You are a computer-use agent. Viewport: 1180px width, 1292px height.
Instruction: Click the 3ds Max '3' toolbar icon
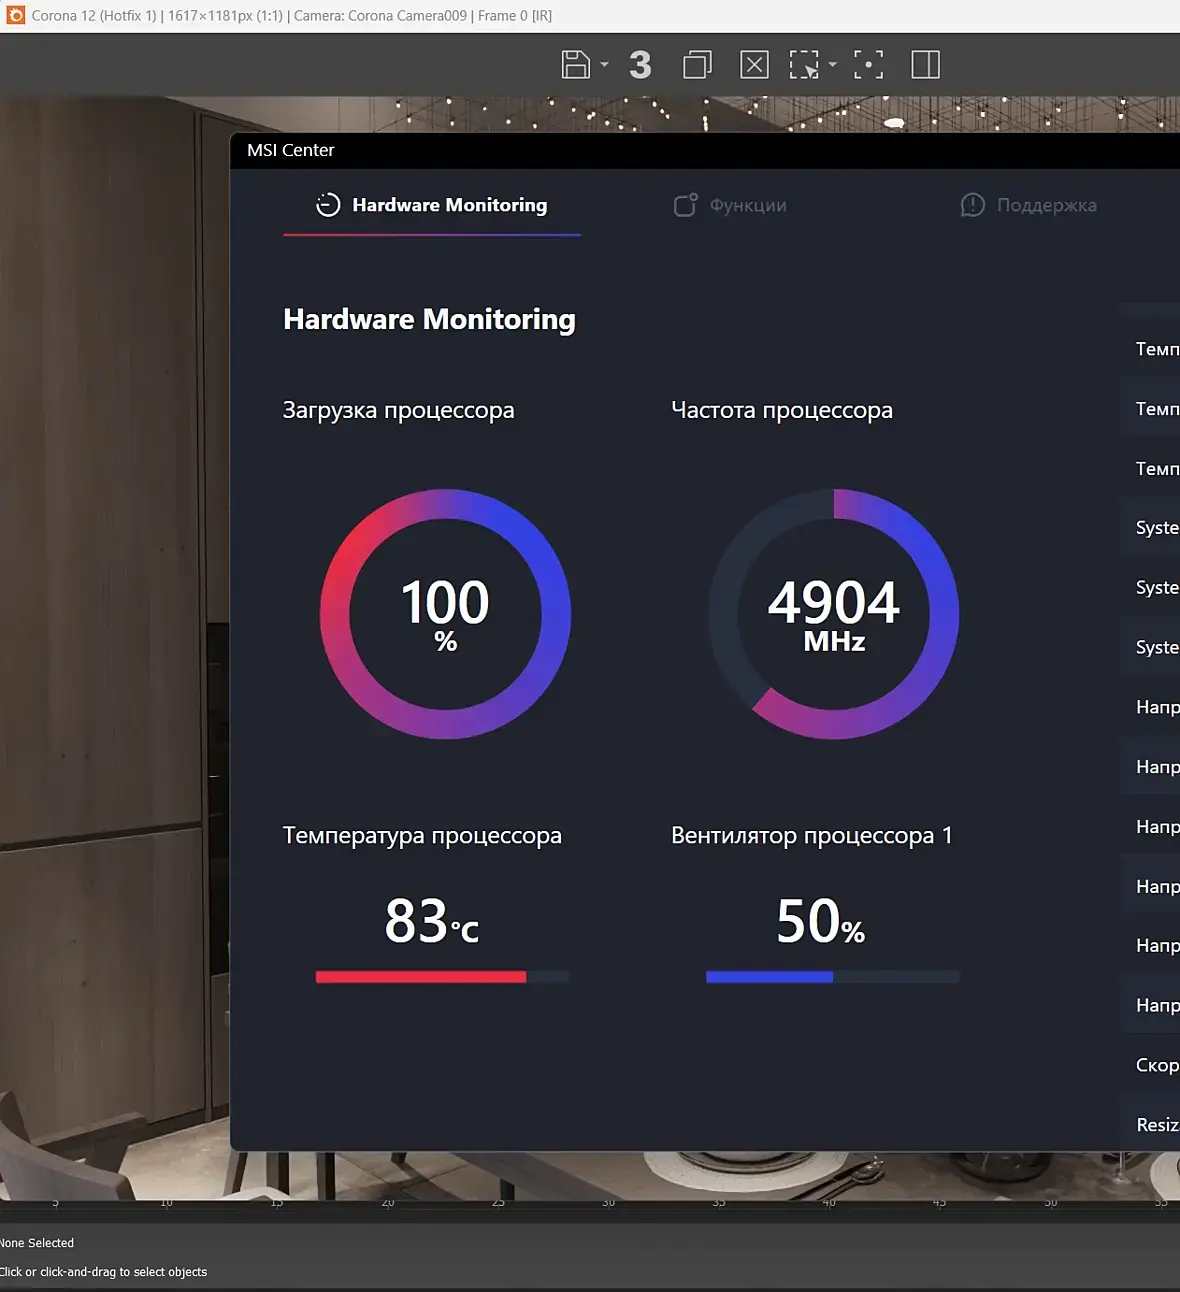click(640, 65)
